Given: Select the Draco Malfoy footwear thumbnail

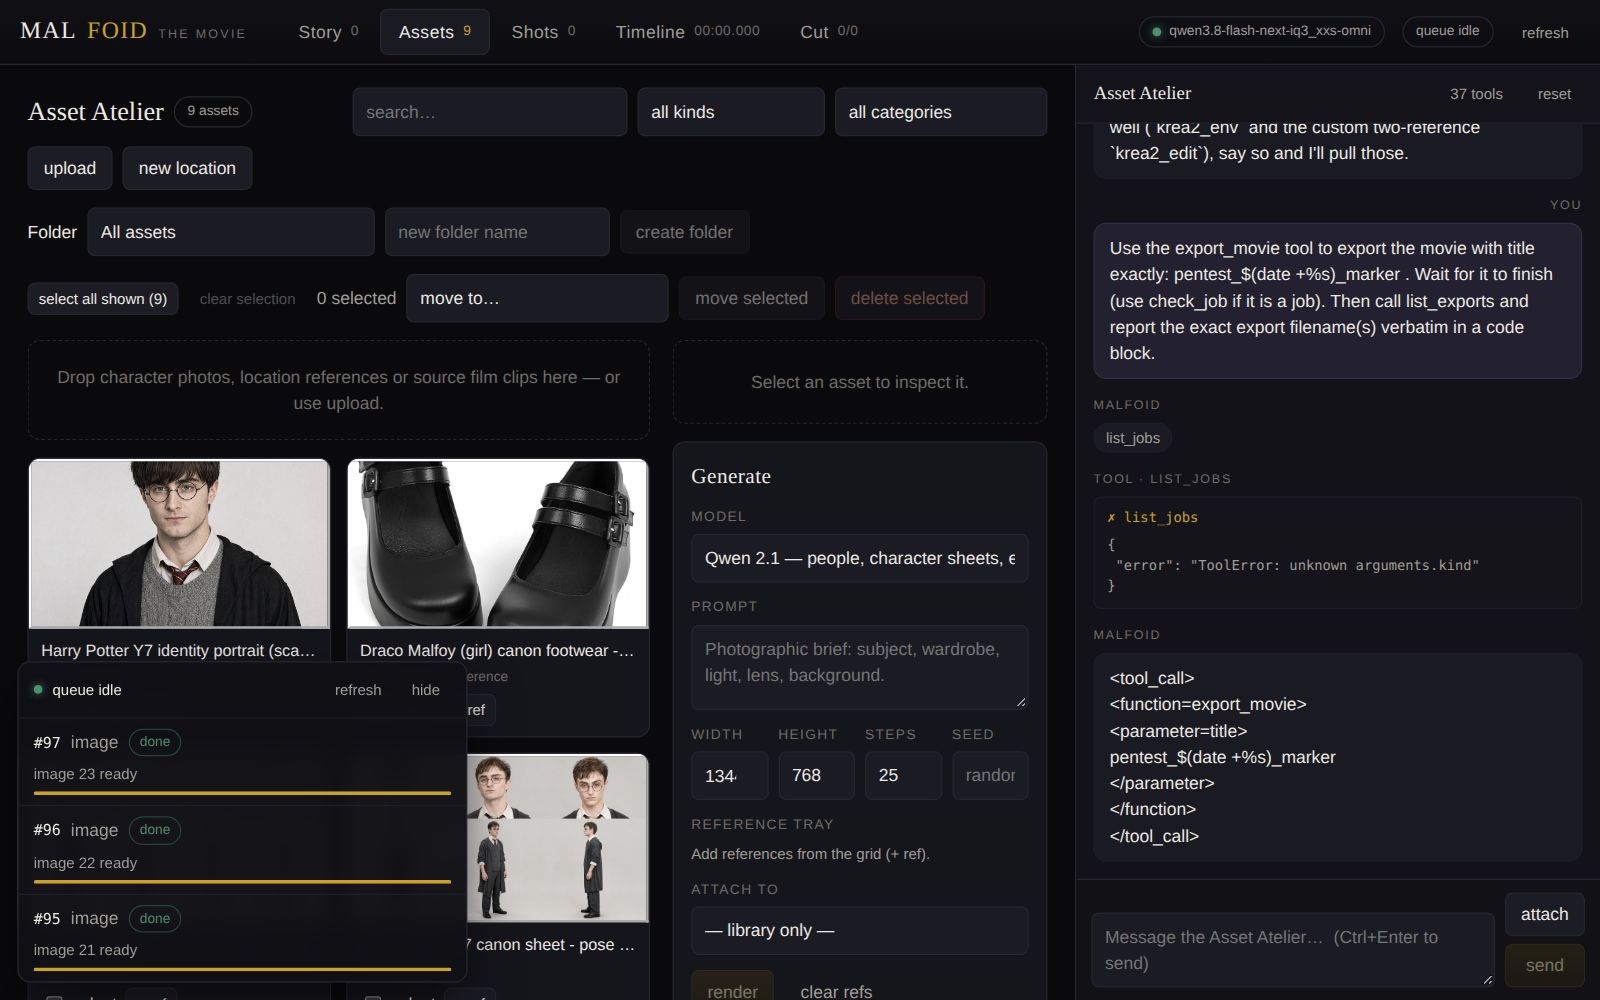Looking at the screenshot, I should click(x=498, y=544).
